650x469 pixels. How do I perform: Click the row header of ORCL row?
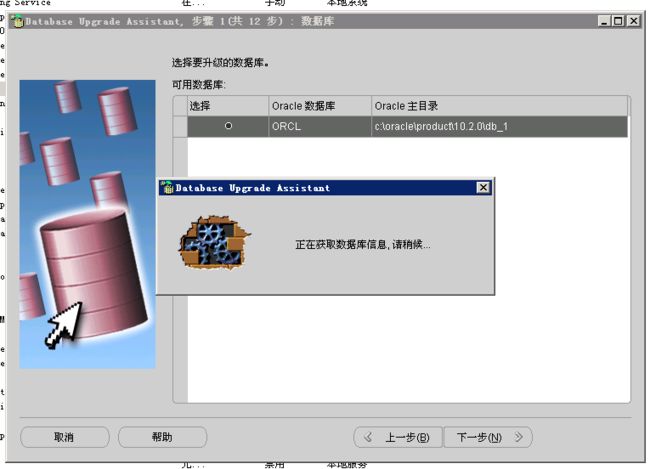coord(180,126)
